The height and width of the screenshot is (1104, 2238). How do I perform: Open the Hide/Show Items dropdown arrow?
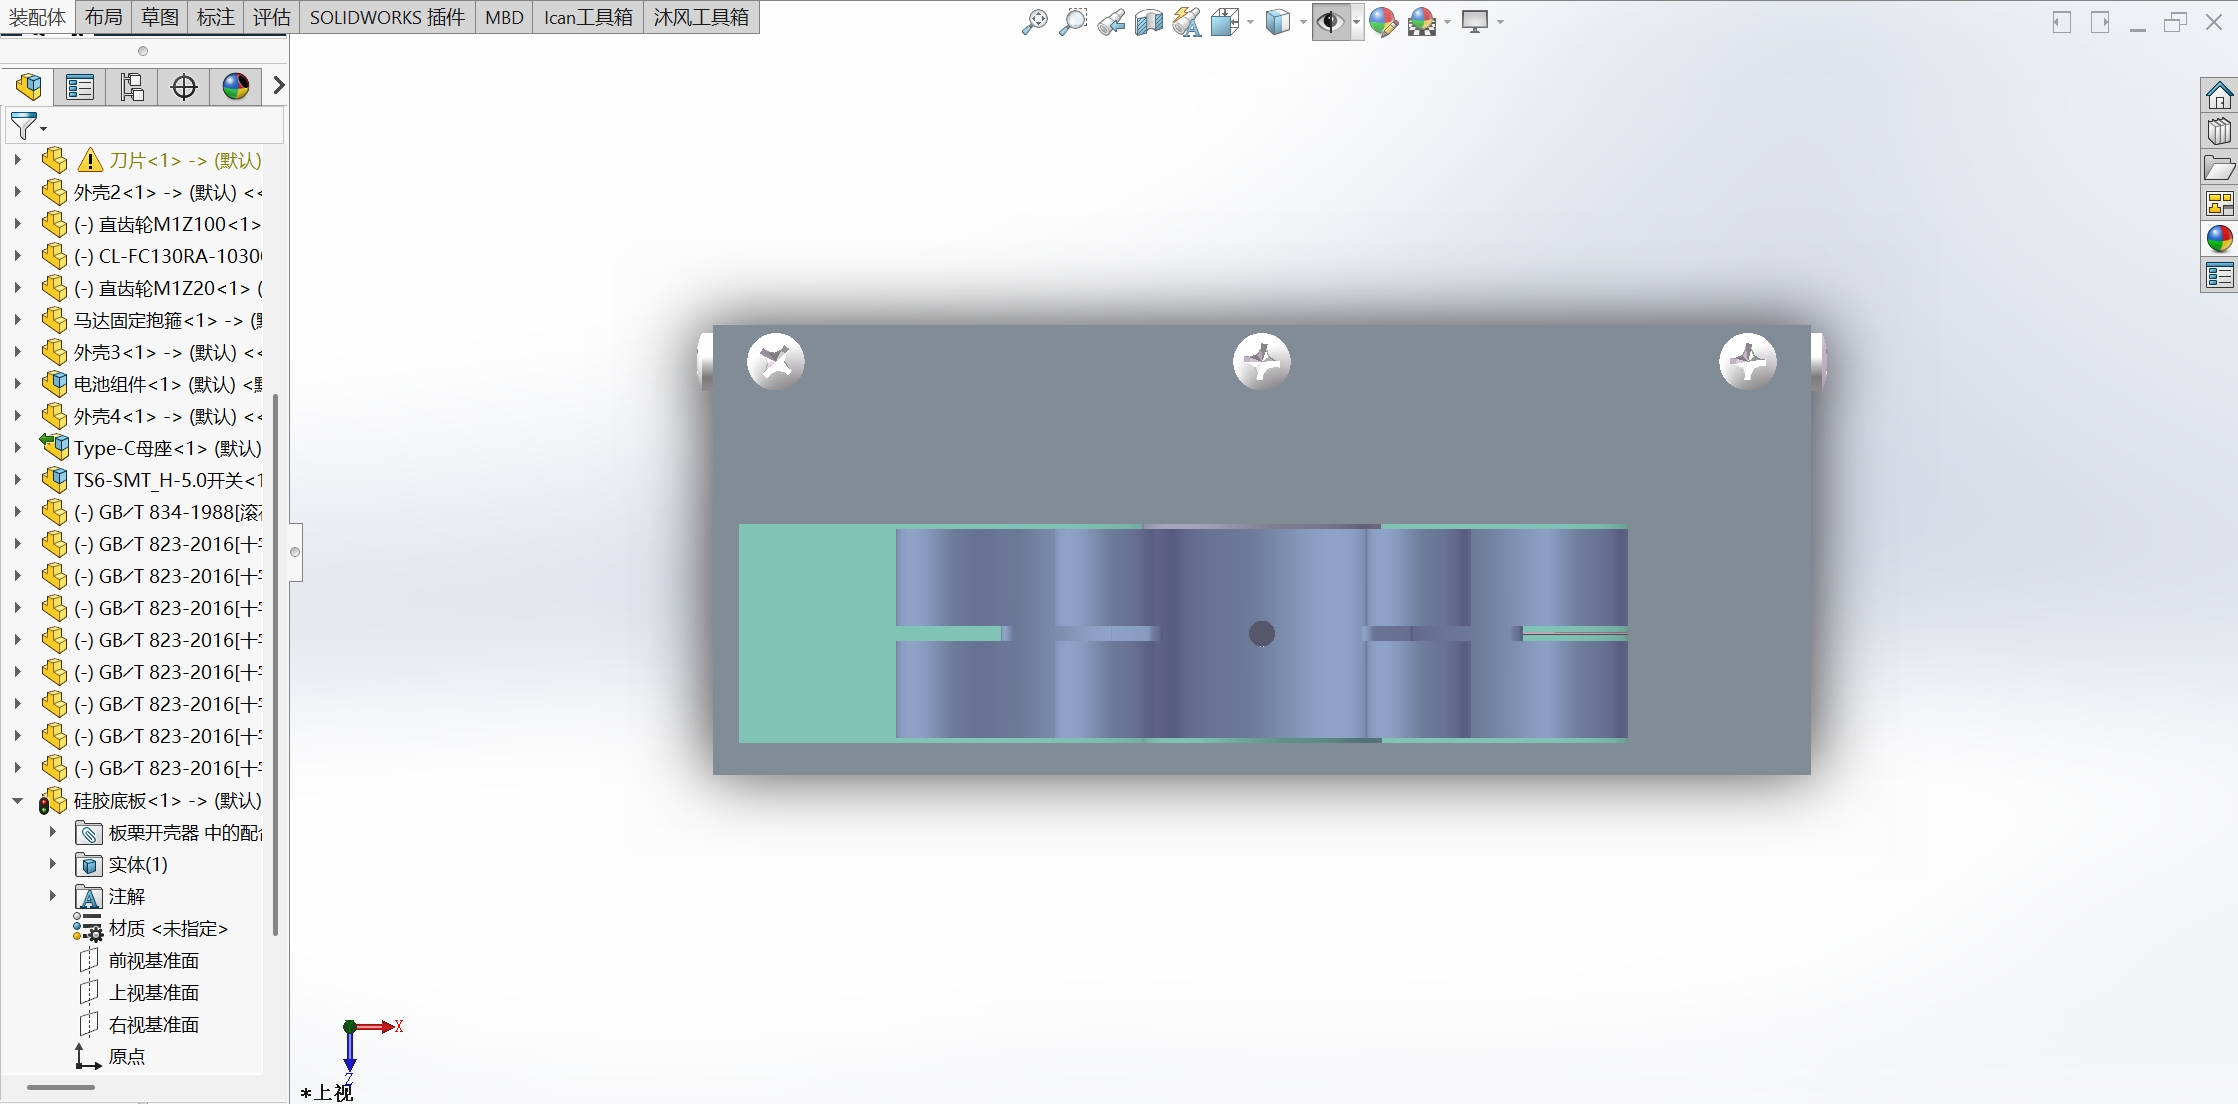[1356, 22]
